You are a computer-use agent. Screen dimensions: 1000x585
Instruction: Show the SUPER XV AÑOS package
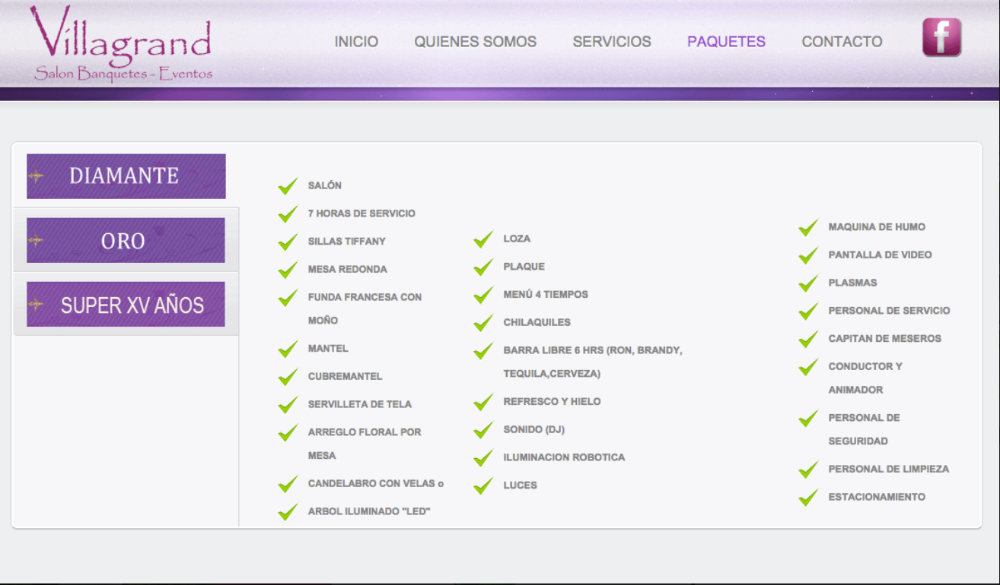(126, 305)
